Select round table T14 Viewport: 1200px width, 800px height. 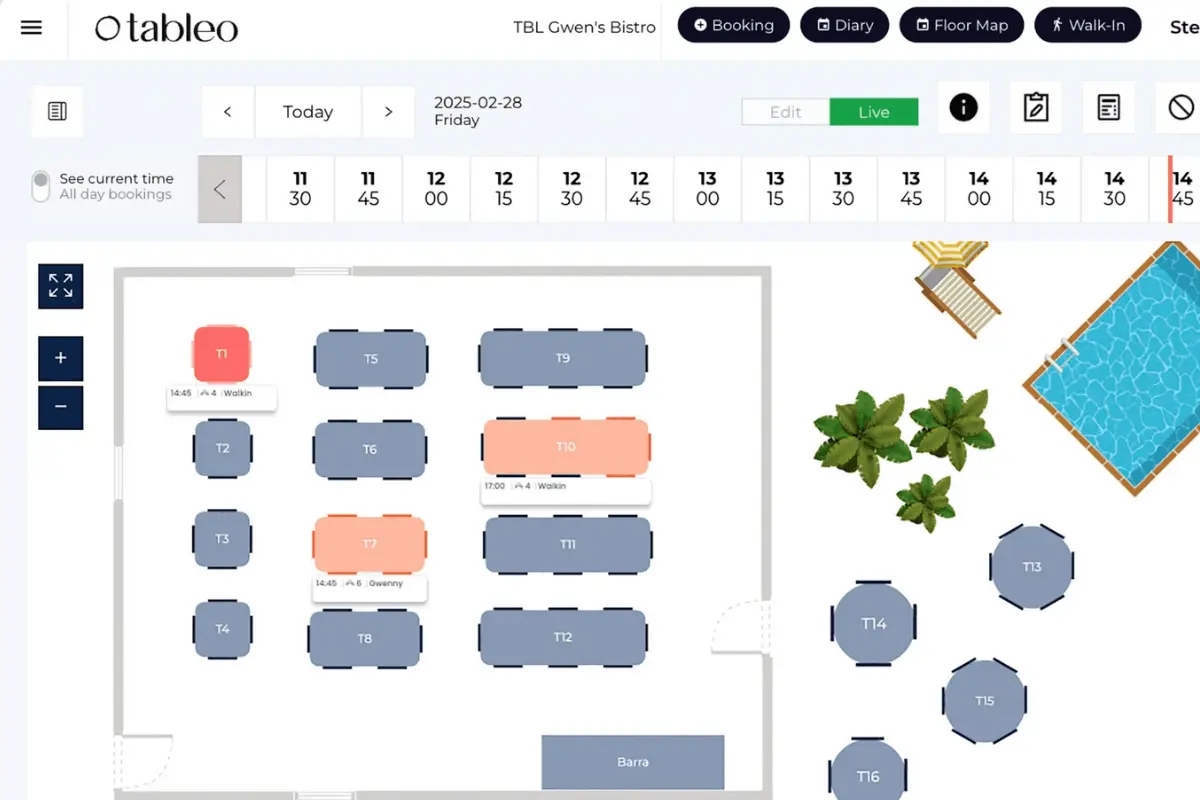coord(874,624)
